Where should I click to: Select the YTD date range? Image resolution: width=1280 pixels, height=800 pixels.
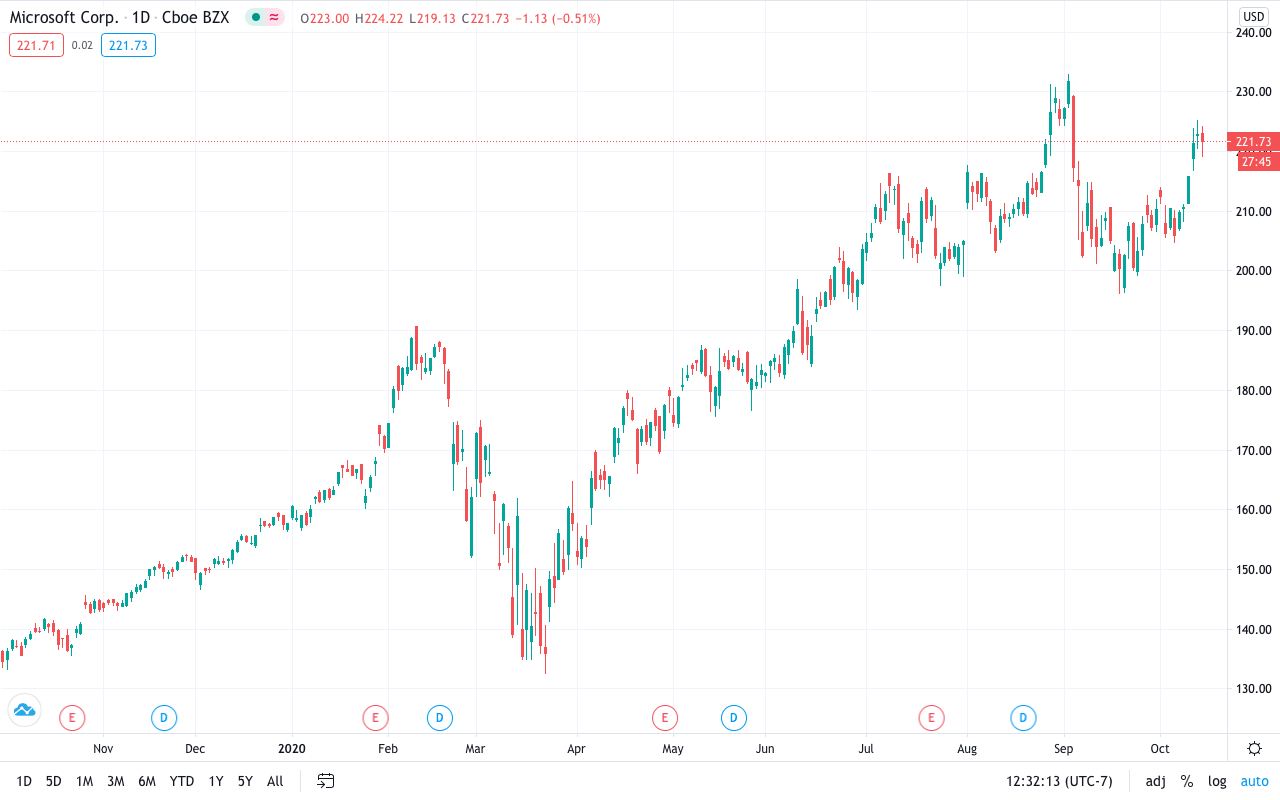(x=182, y=781)
